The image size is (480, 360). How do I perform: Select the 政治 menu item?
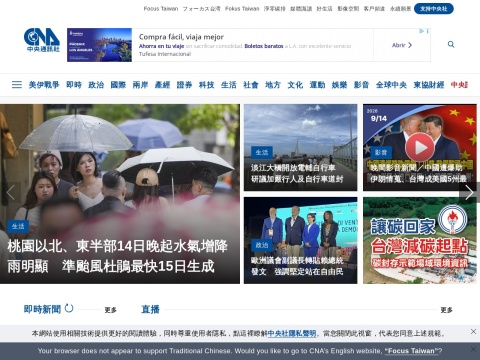tap(96, 85)
